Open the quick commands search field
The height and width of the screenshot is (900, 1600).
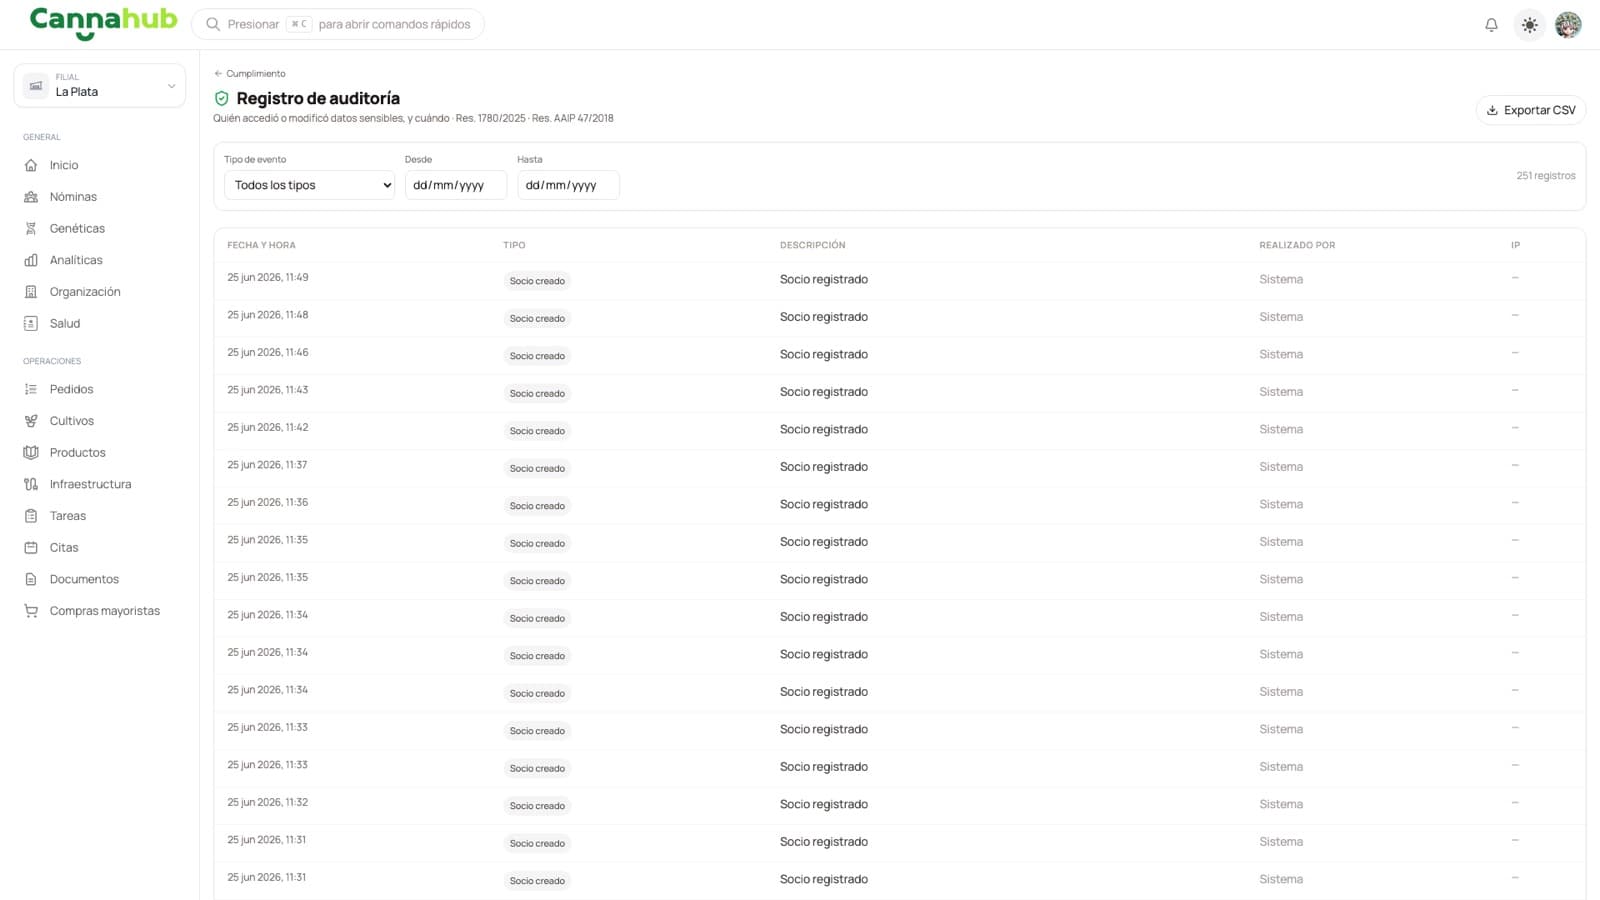coord(338,24)
